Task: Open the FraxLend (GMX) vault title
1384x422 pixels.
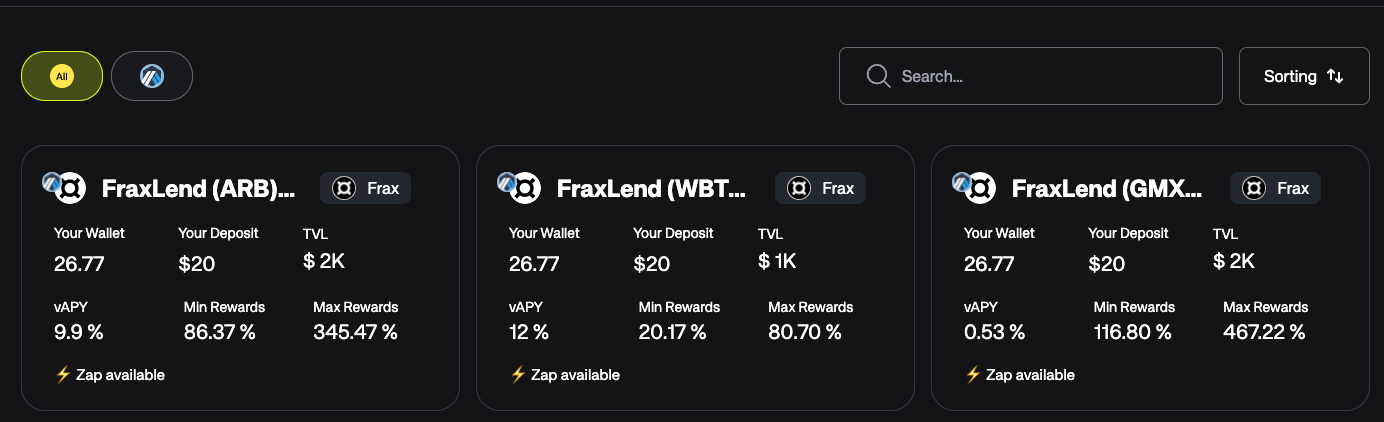Action: point(1107,188)
